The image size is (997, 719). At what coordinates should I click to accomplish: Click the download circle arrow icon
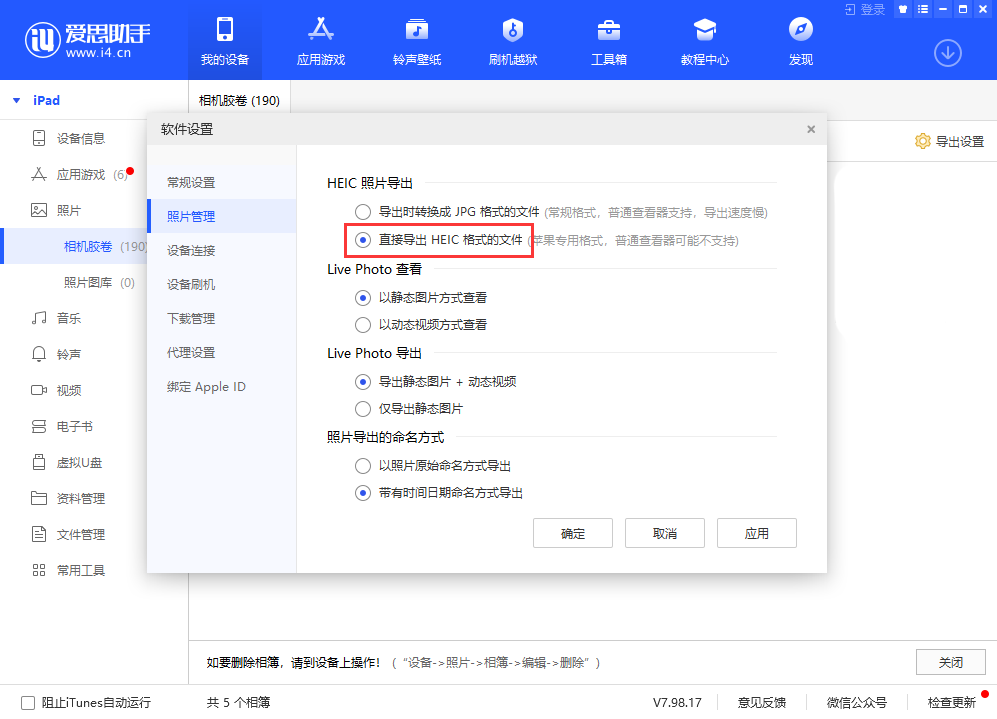947,53
